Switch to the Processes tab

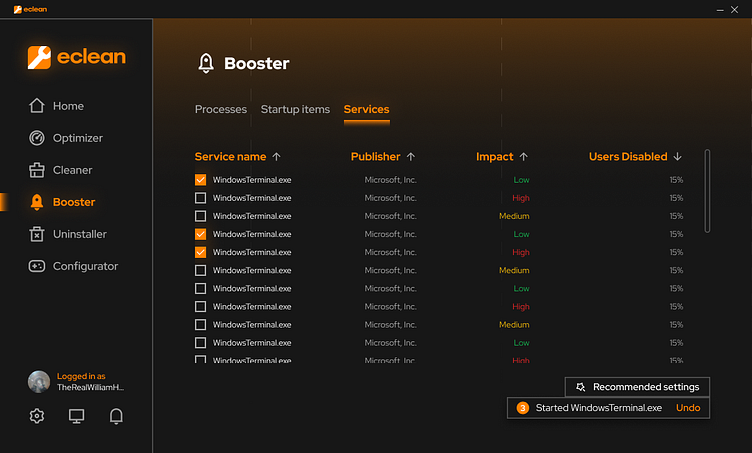click(x=221, y=109)
